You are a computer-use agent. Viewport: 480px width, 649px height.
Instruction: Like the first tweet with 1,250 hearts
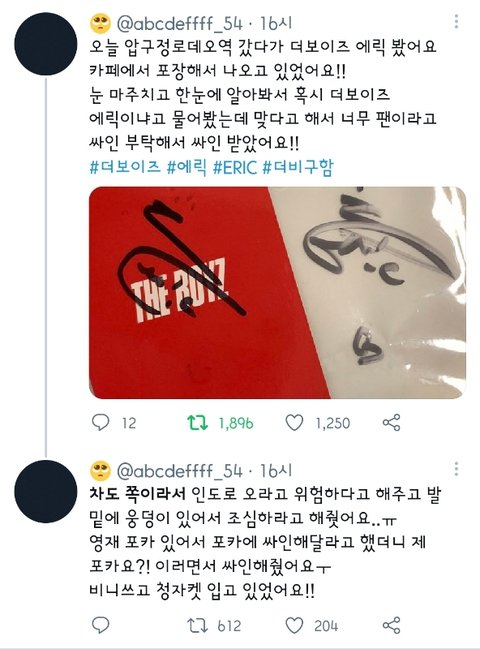pos(295,423)
